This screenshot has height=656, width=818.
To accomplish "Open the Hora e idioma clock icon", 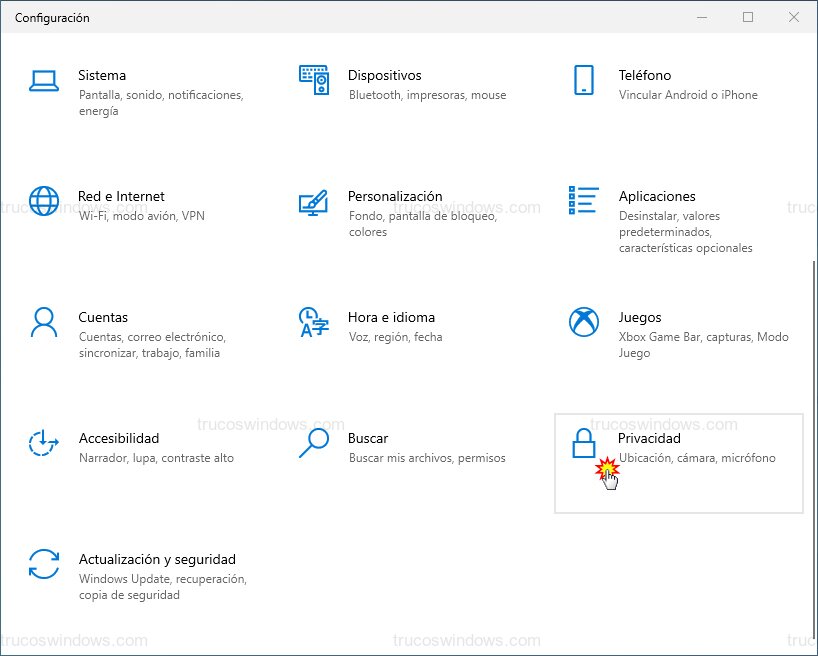I will tap(314, 322).
